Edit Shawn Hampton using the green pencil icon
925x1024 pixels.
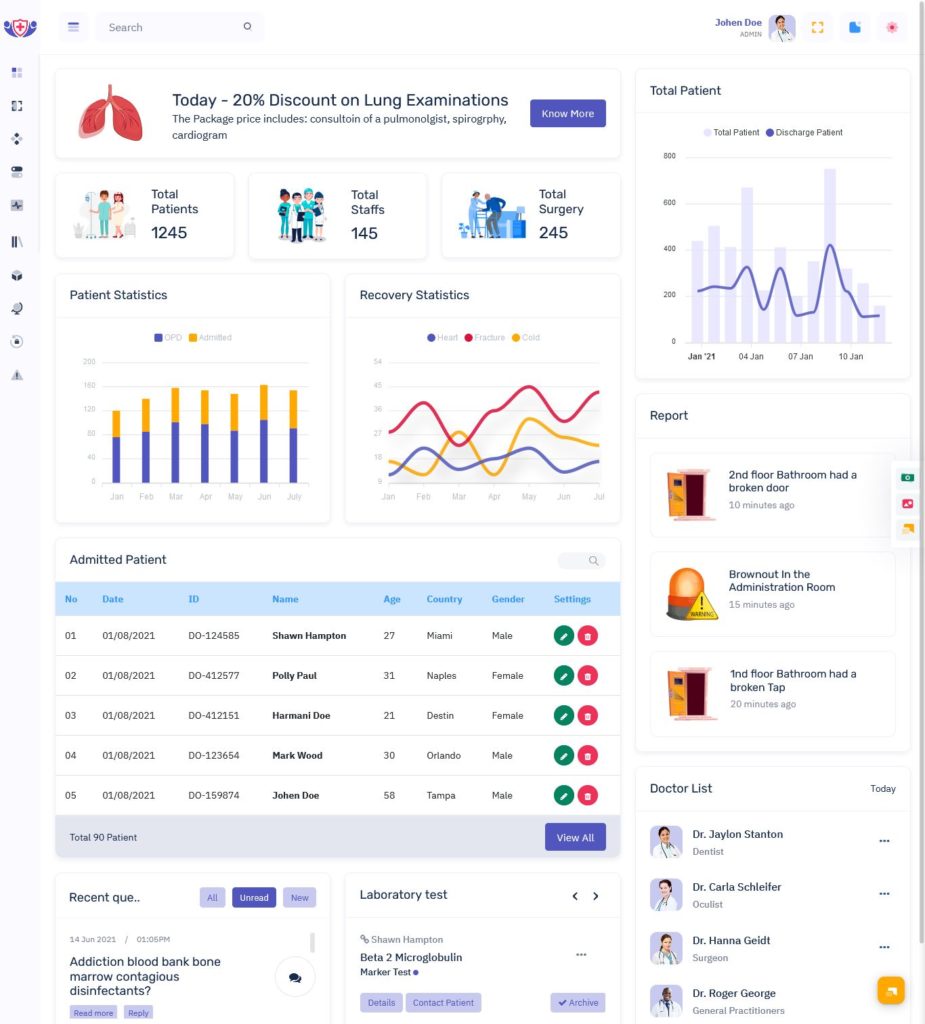coord(563,635)
